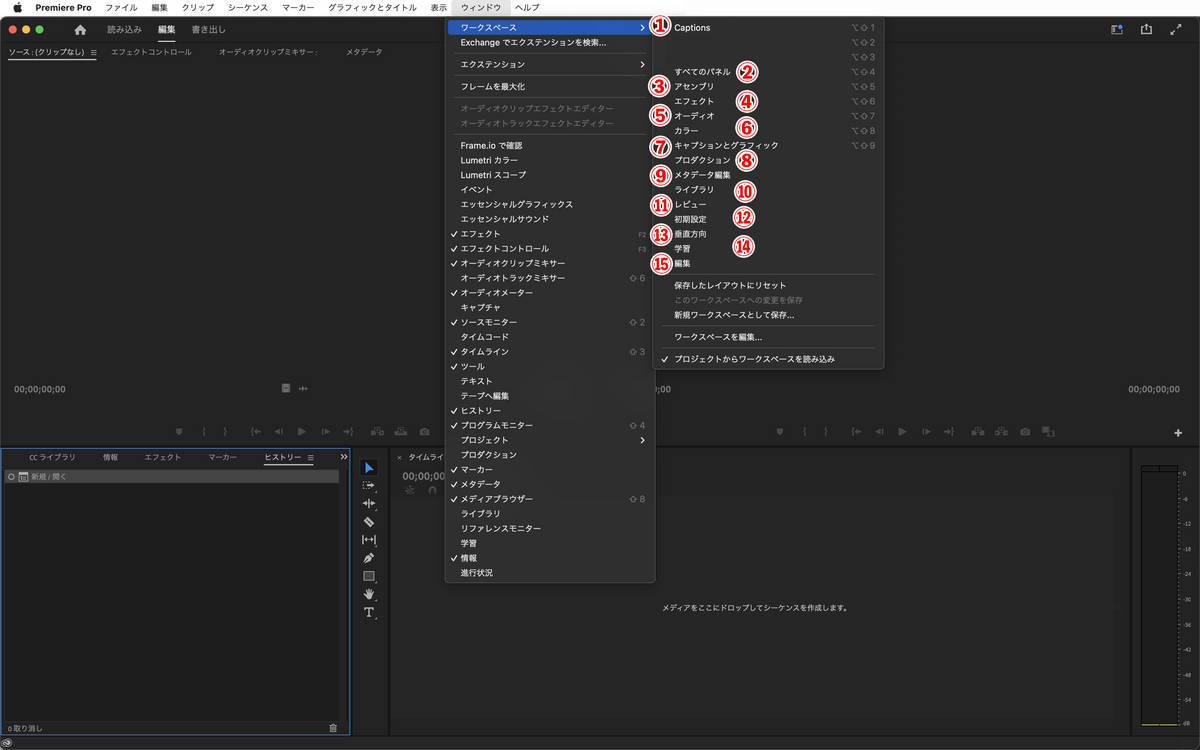This screenshot has height=750, width=1200.
Task: Open シーケンス menu
Action: (248, 7)
